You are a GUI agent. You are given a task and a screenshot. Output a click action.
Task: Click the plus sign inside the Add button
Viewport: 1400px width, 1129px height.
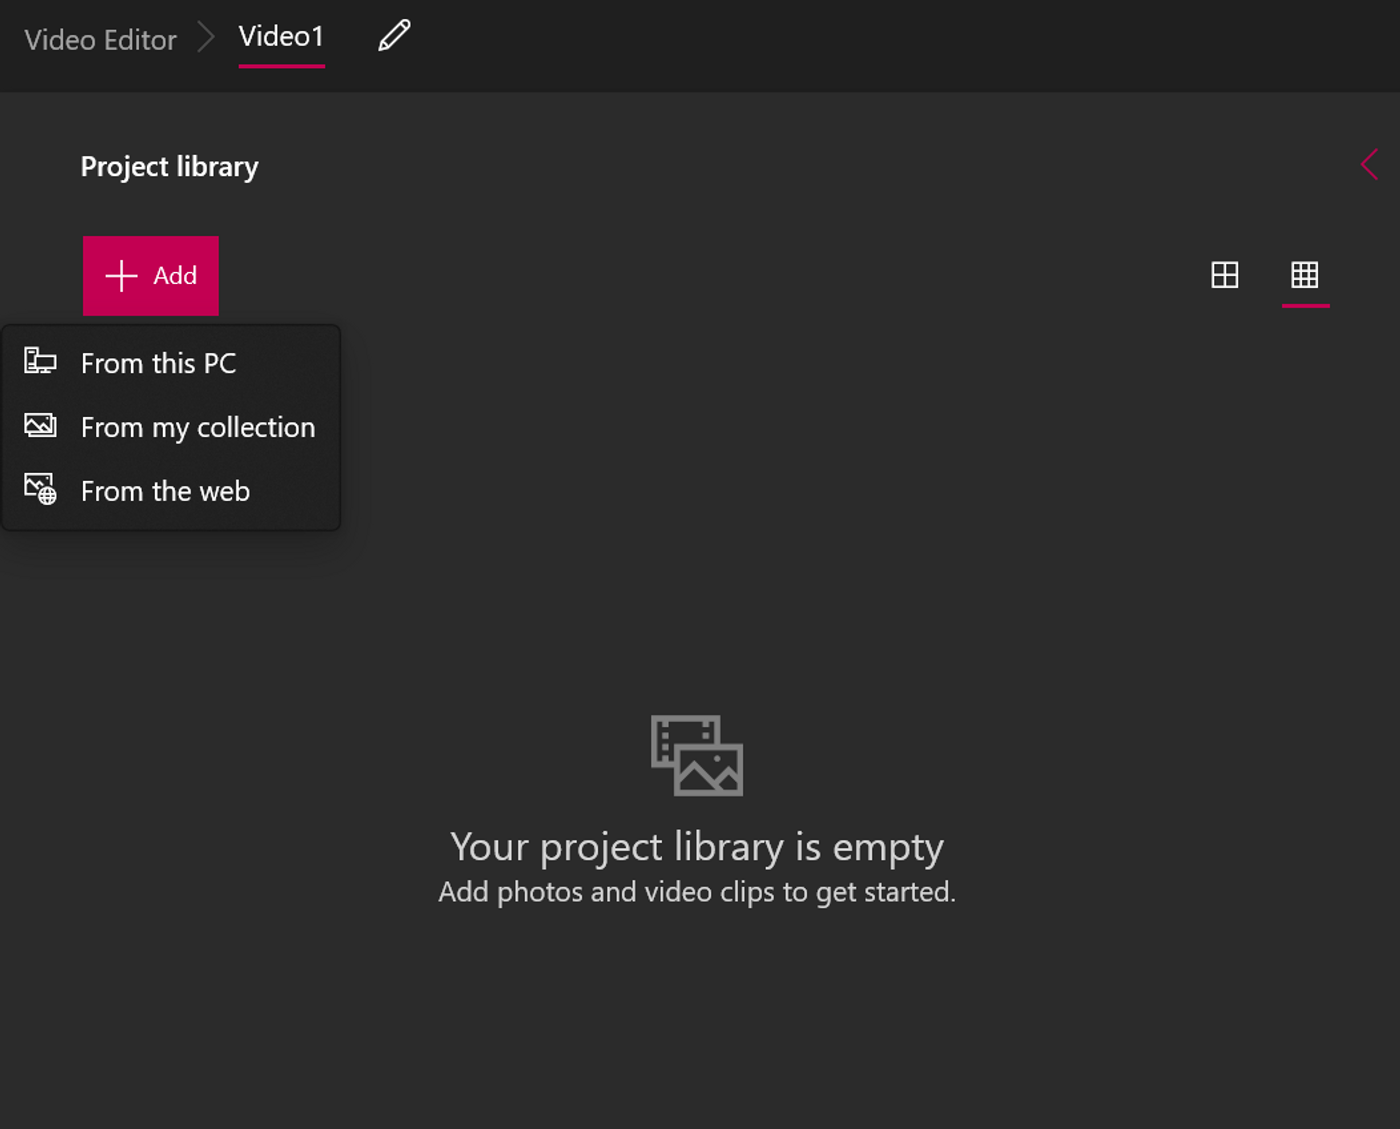click(120, 275)
